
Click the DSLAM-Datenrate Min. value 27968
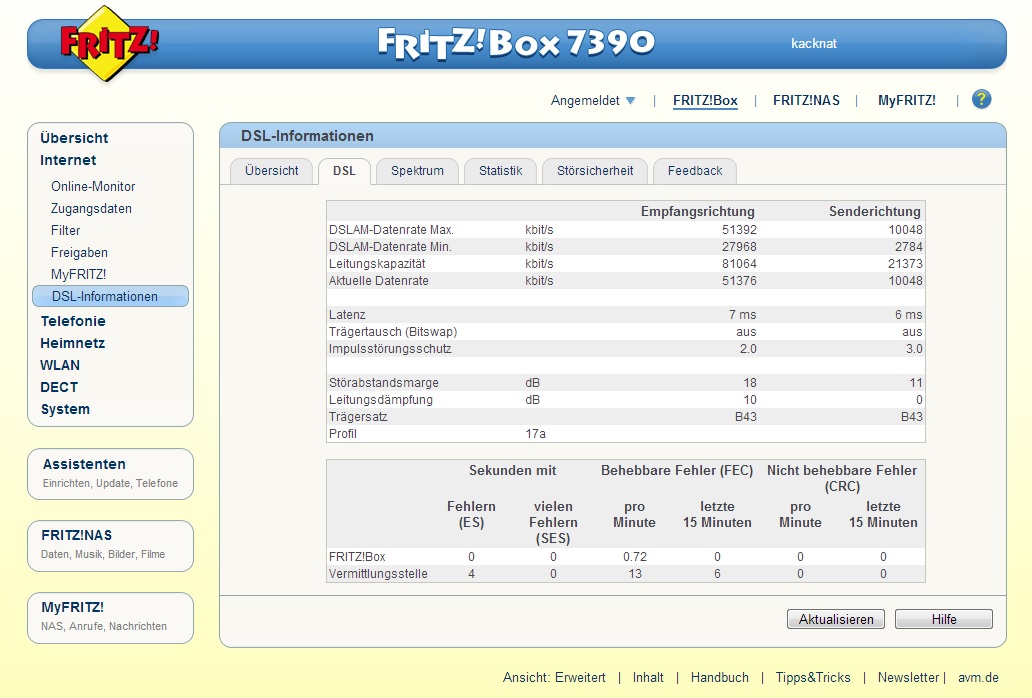(x=739, y=247)
